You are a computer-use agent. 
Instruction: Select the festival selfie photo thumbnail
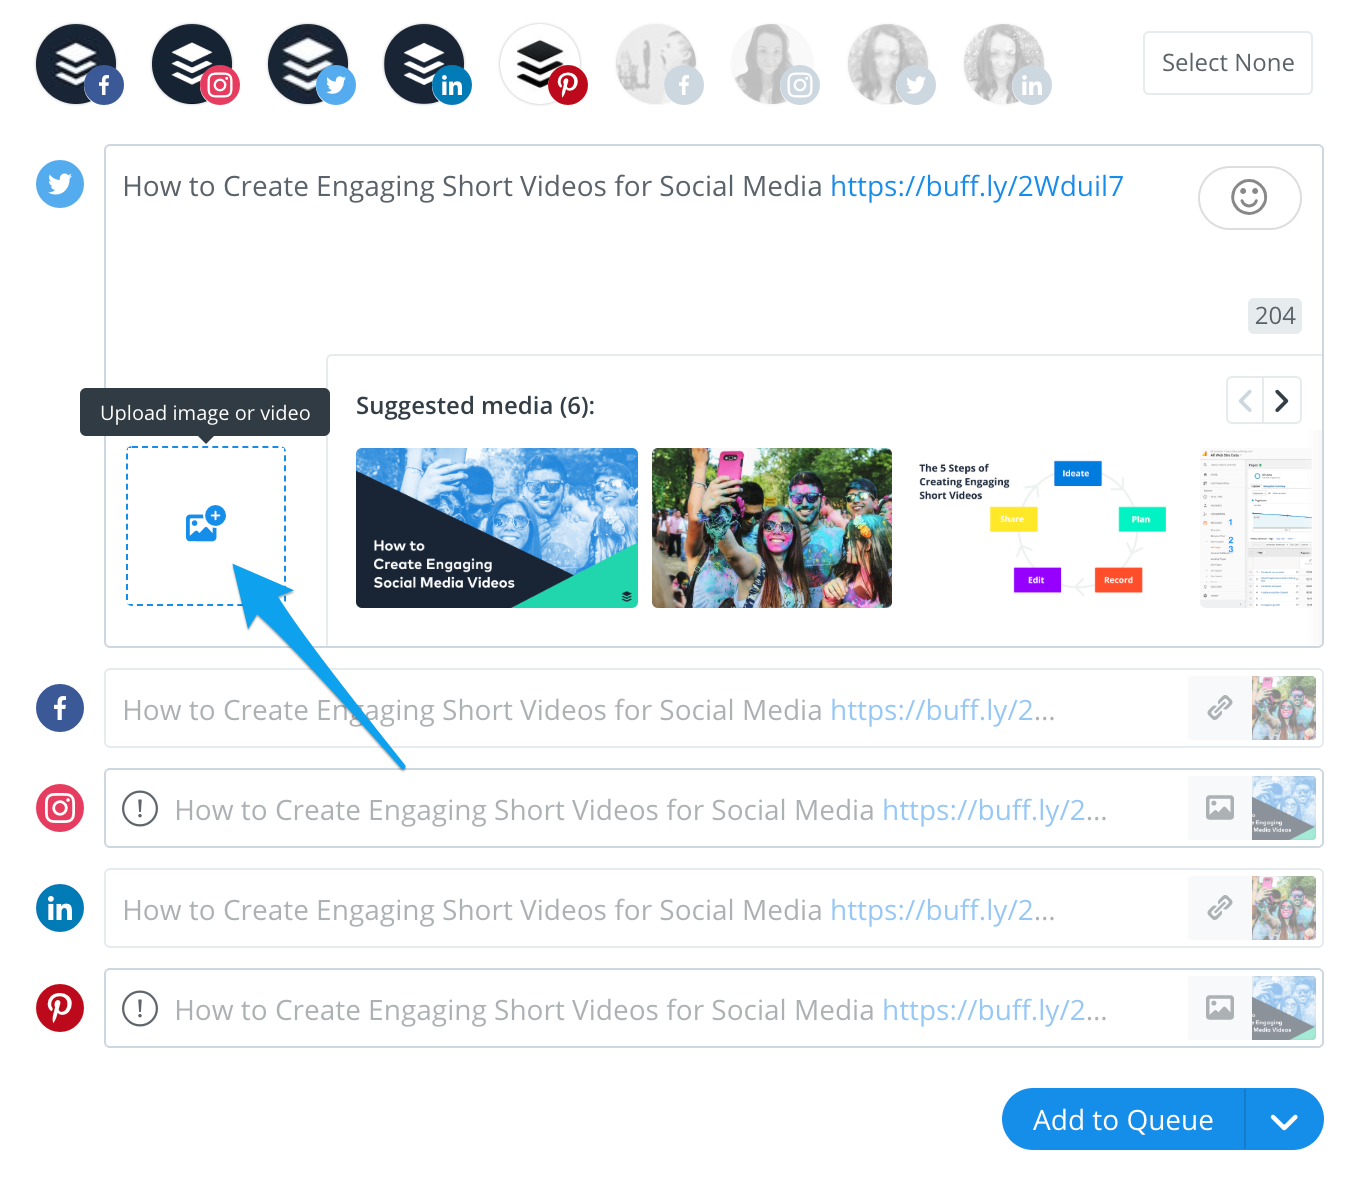tap(772, 528)
